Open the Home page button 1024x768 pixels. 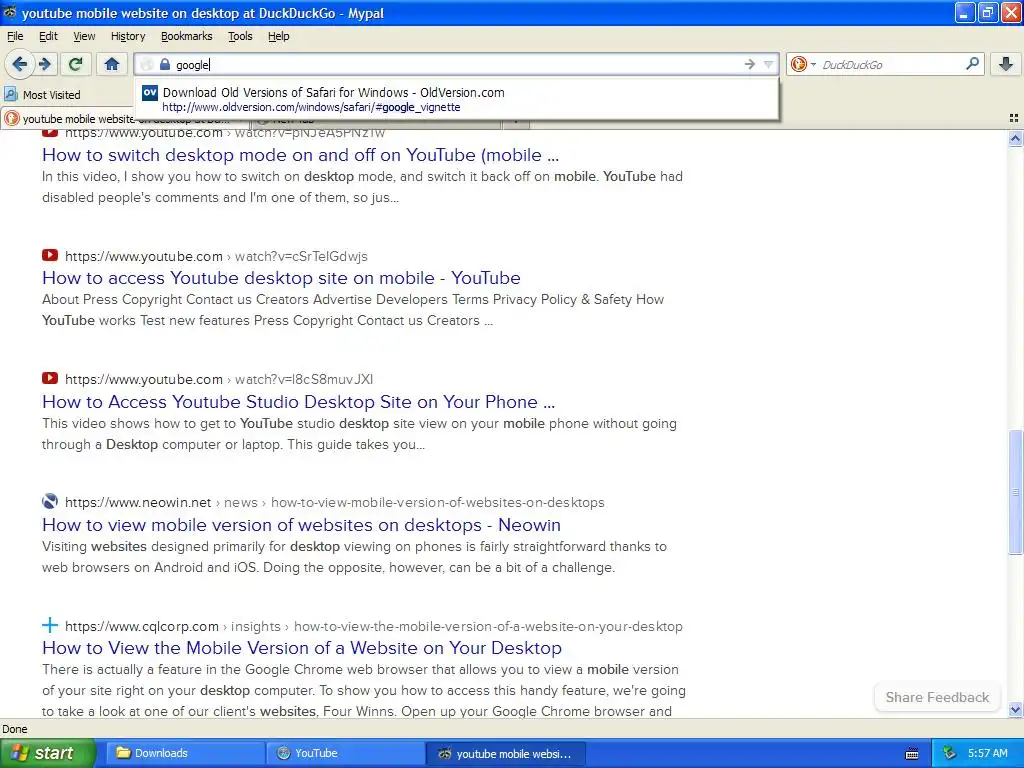[112, 64]
